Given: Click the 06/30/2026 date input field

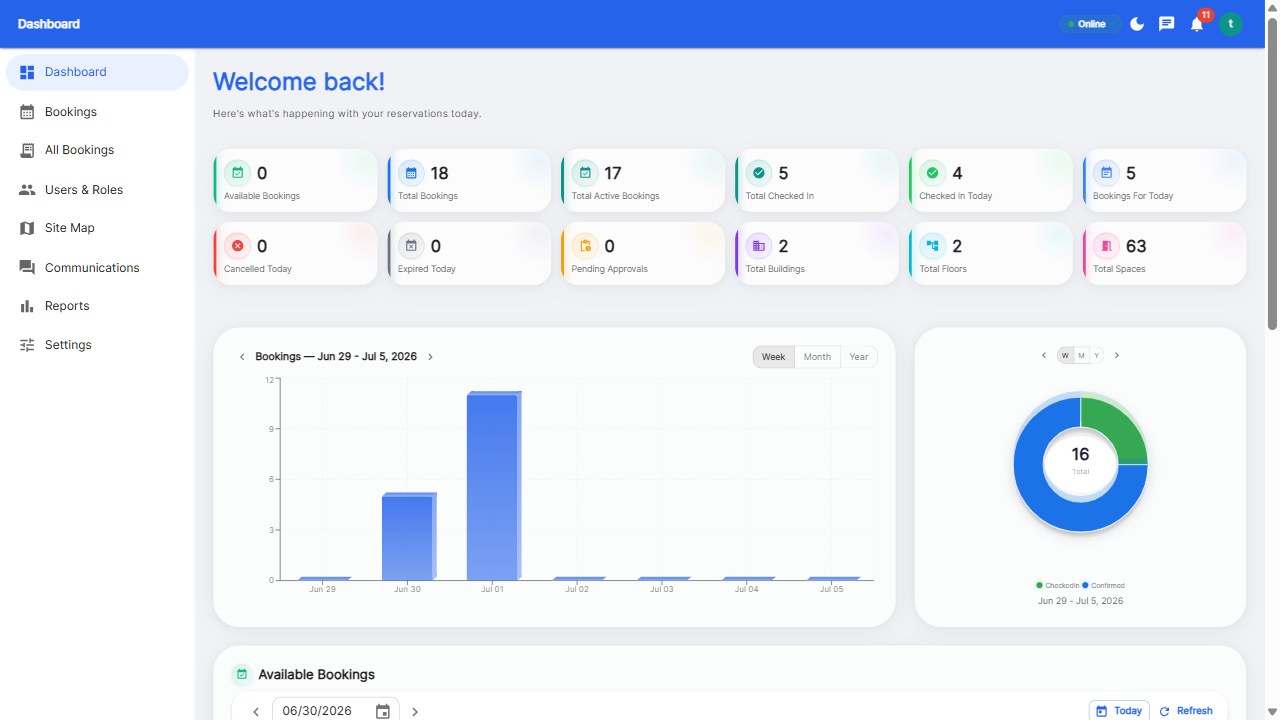Looking at the screenshot, I should point(336,711).
